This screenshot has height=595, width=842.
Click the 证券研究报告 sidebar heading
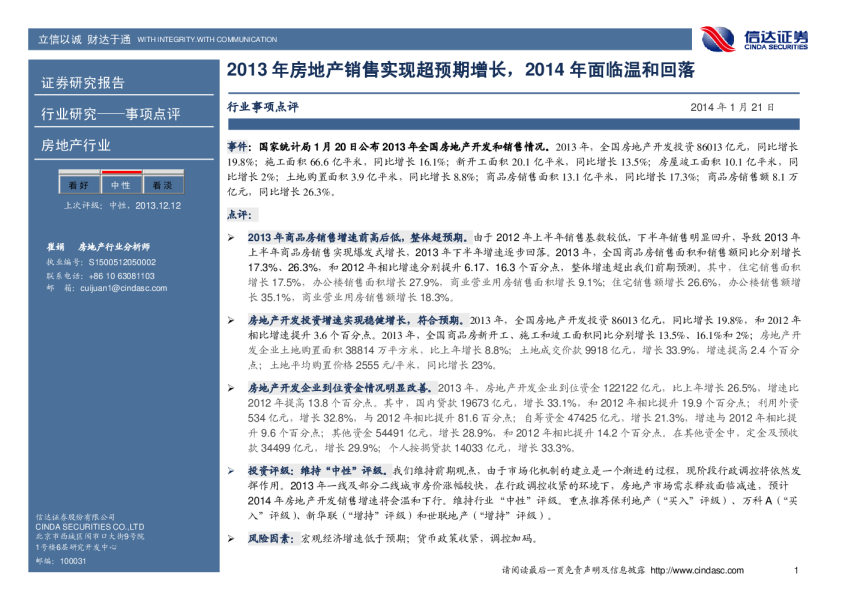pos(83,83)
